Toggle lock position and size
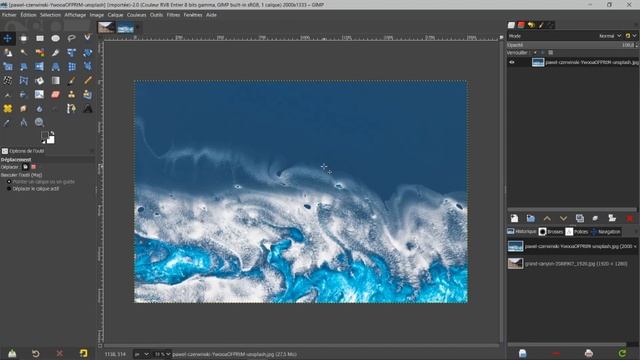640x360 pixels. pos(542,53)
